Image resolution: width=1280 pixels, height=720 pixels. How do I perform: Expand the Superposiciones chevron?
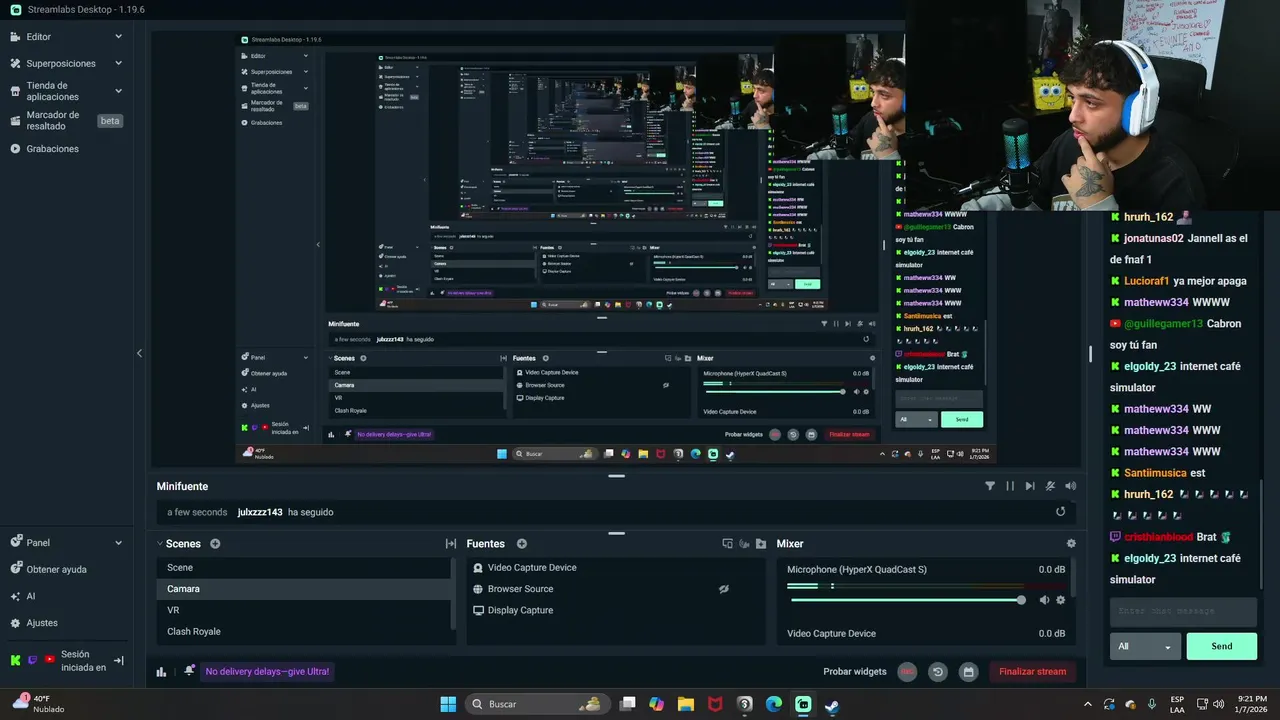tap(118, 63)
